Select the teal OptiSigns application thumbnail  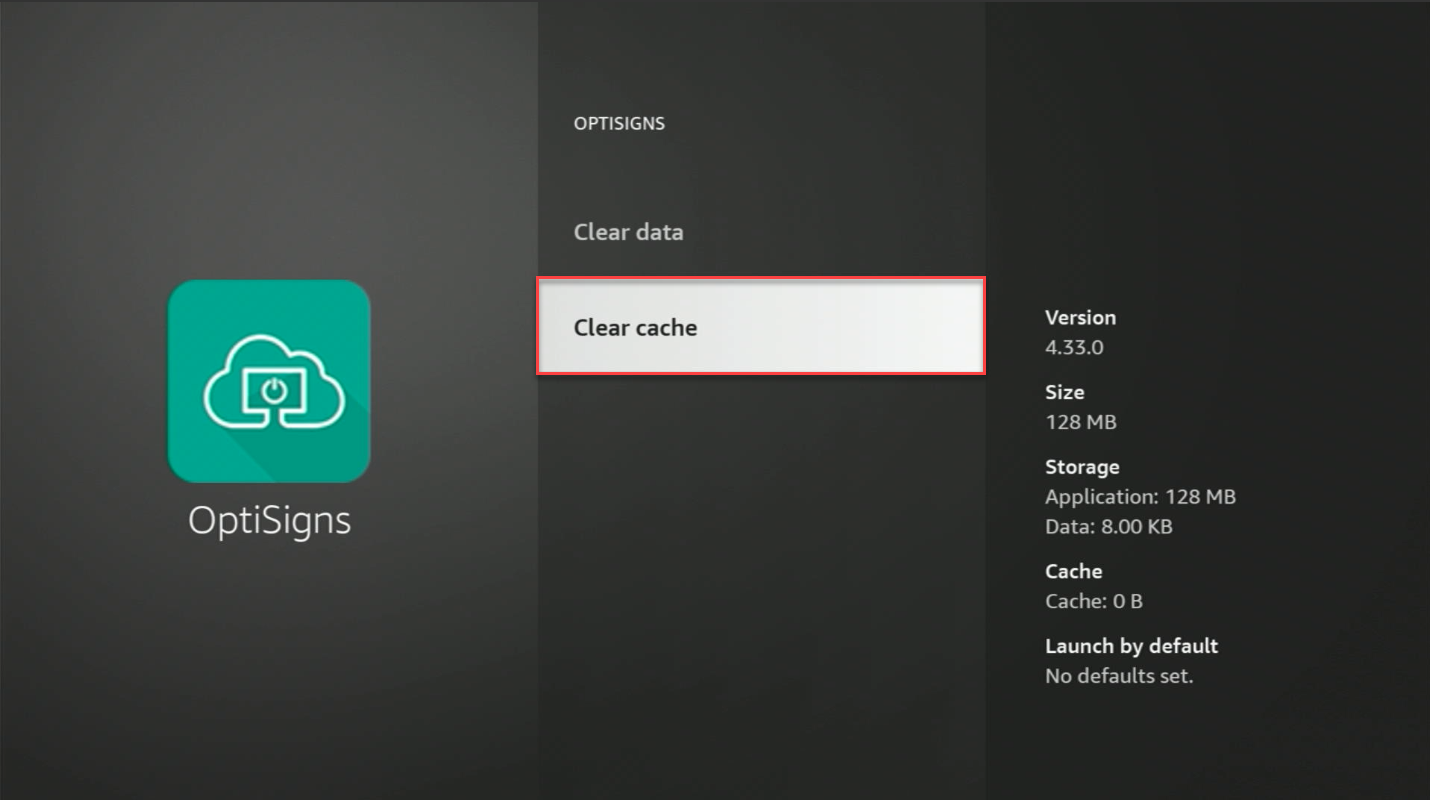pos(269,382)
